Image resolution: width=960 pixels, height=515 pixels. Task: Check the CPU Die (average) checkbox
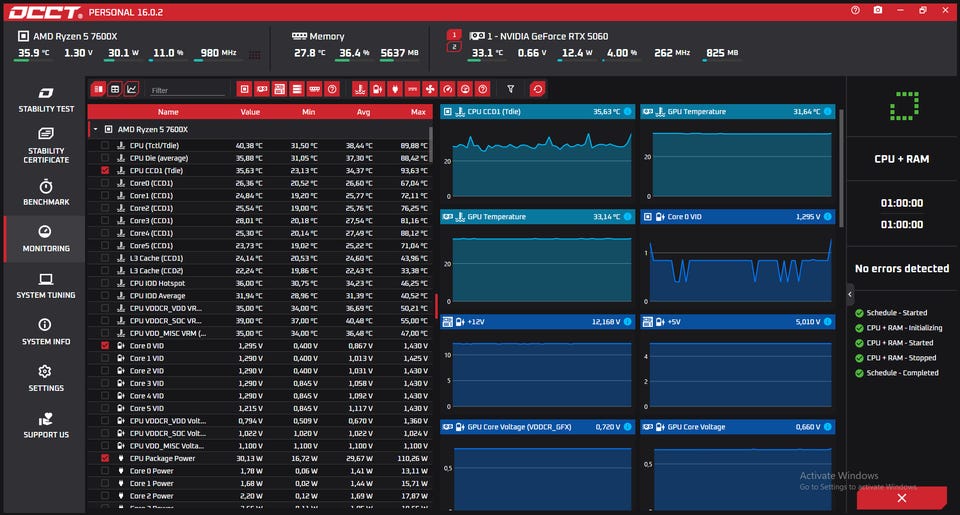coord(105,158)
